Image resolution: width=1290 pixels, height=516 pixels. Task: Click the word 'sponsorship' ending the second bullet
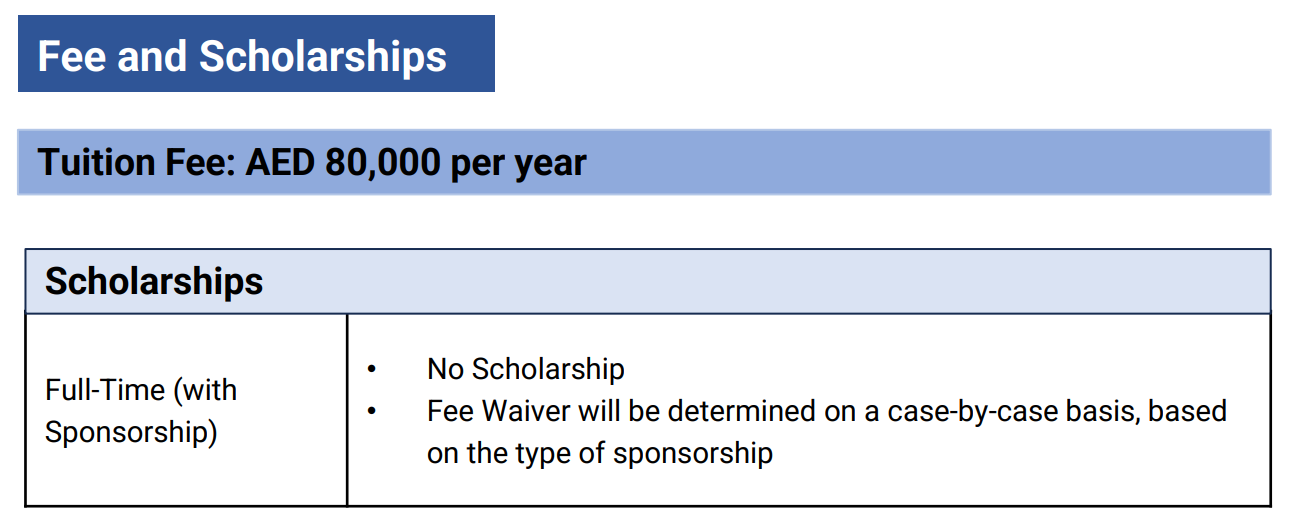694,454
